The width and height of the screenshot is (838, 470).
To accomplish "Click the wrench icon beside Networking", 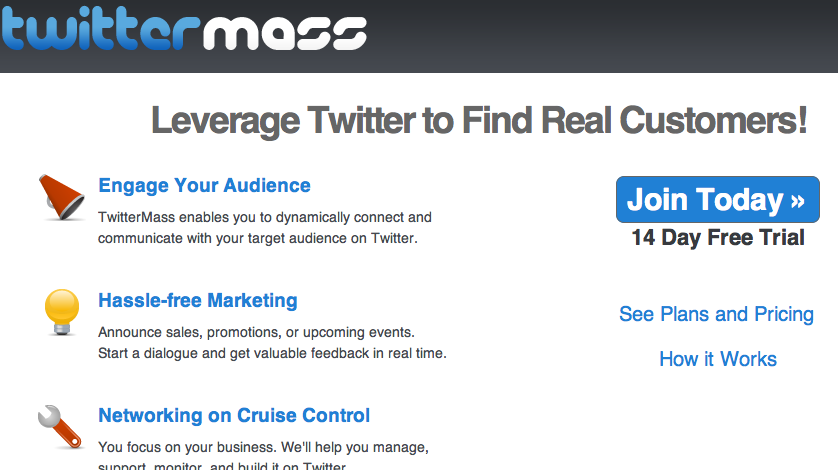I will coord(60,427).
